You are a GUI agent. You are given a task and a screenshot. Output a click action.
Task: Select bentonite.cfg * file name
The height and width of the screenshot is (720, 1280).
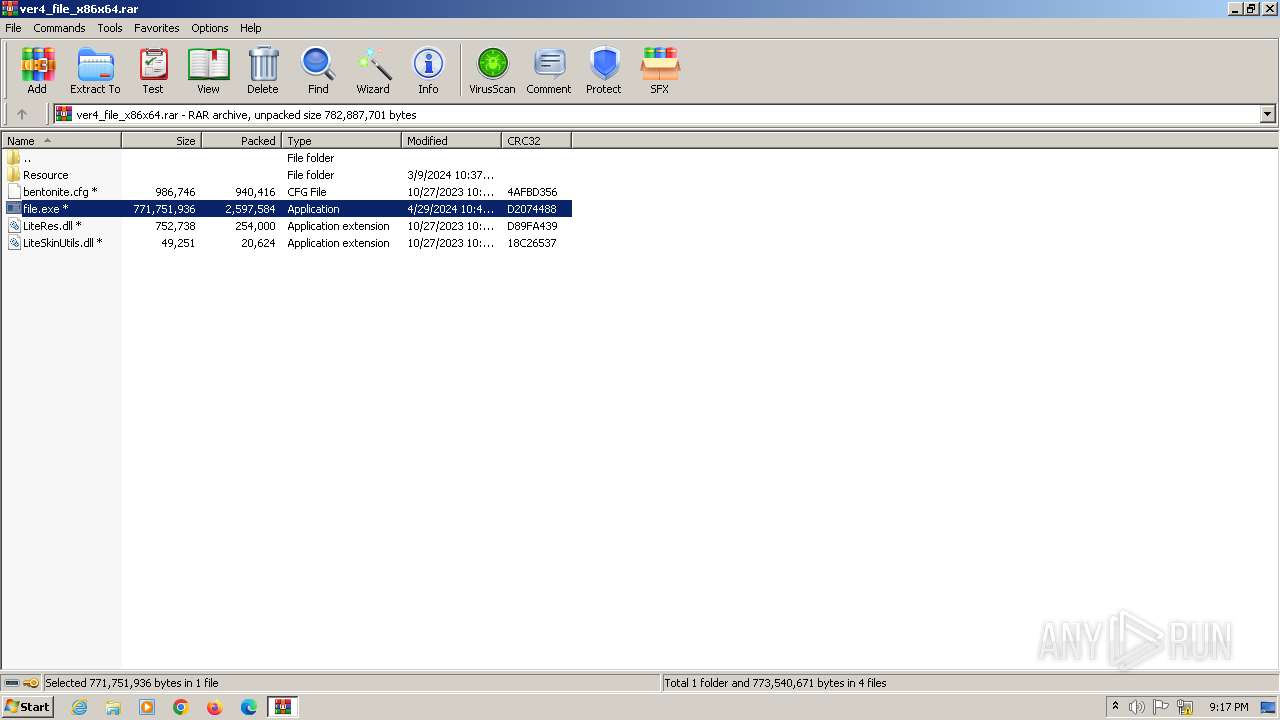click(60, 192)
